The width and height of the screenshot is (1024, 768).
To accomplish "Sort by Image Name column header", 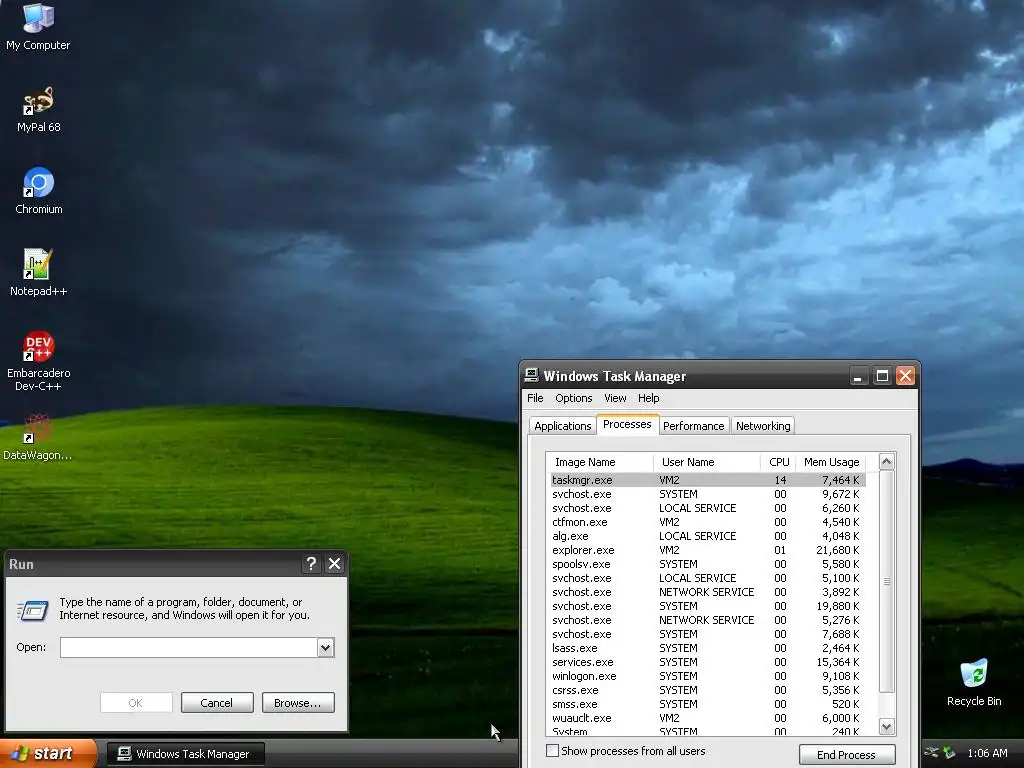I will tap(600, 462).
